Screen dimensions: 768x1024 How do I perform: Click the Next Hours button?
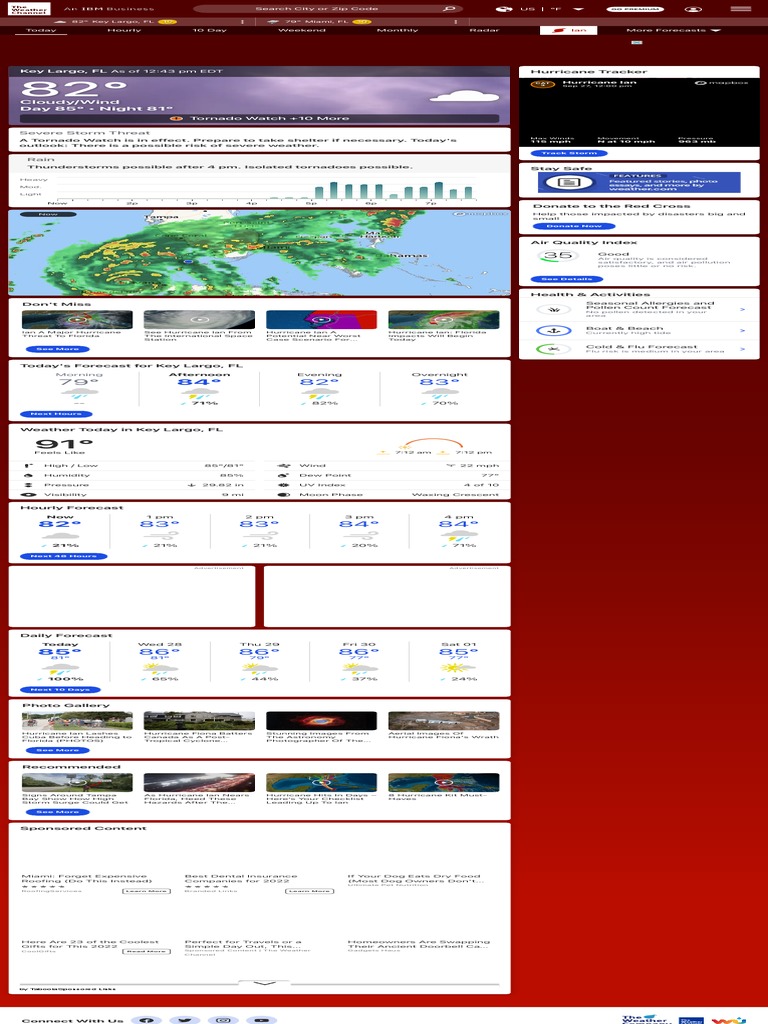tap(56, 414)
